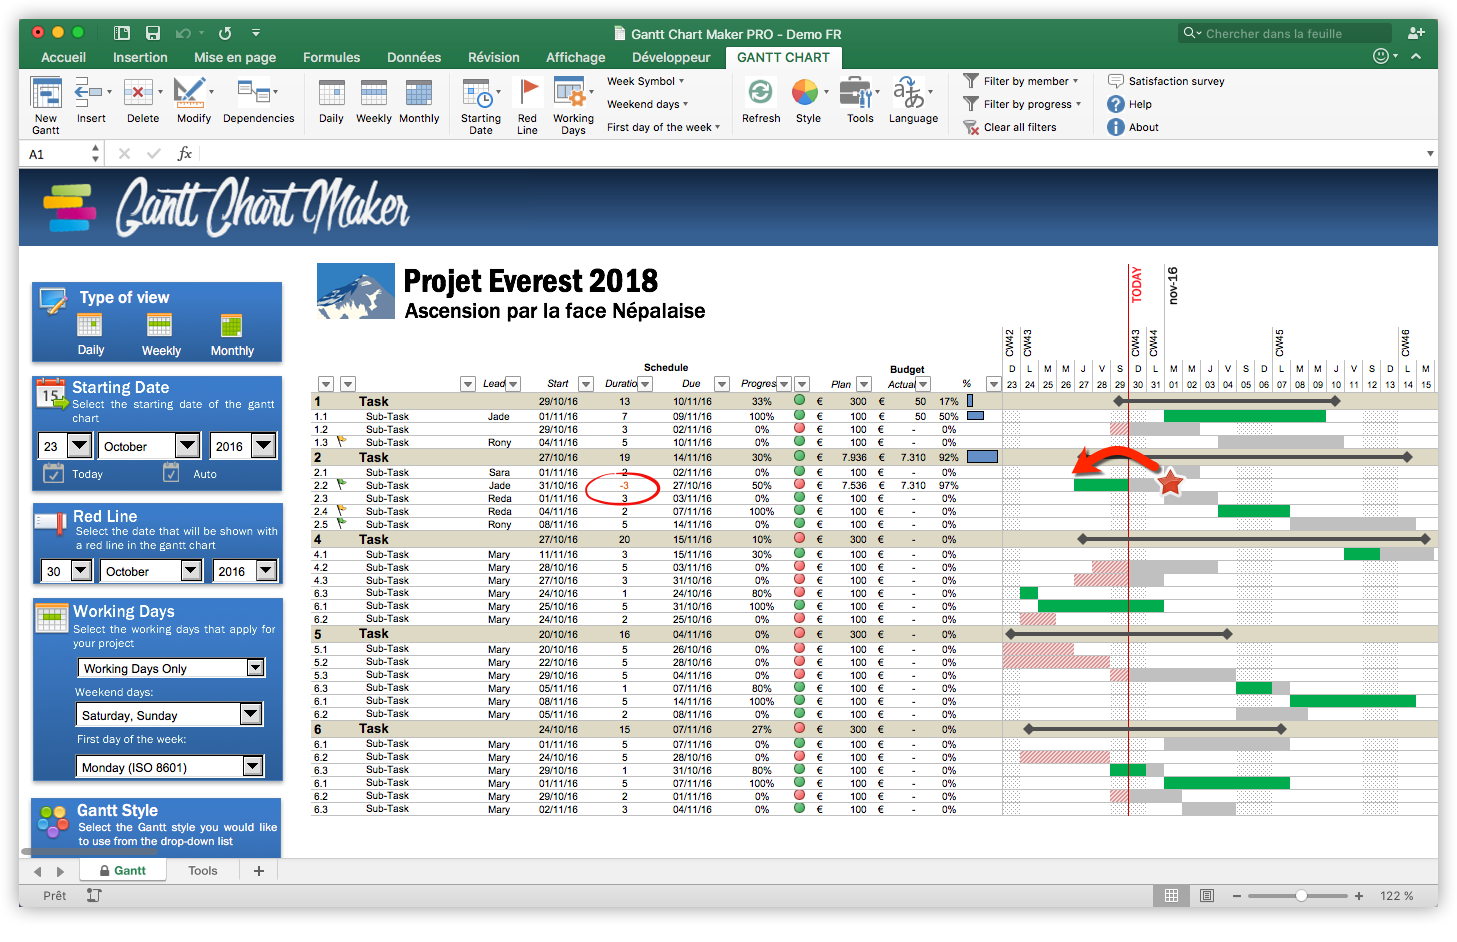Screen dimensions: 1457x942
Task: Toggle the Today checkbox
Action: 54,473
